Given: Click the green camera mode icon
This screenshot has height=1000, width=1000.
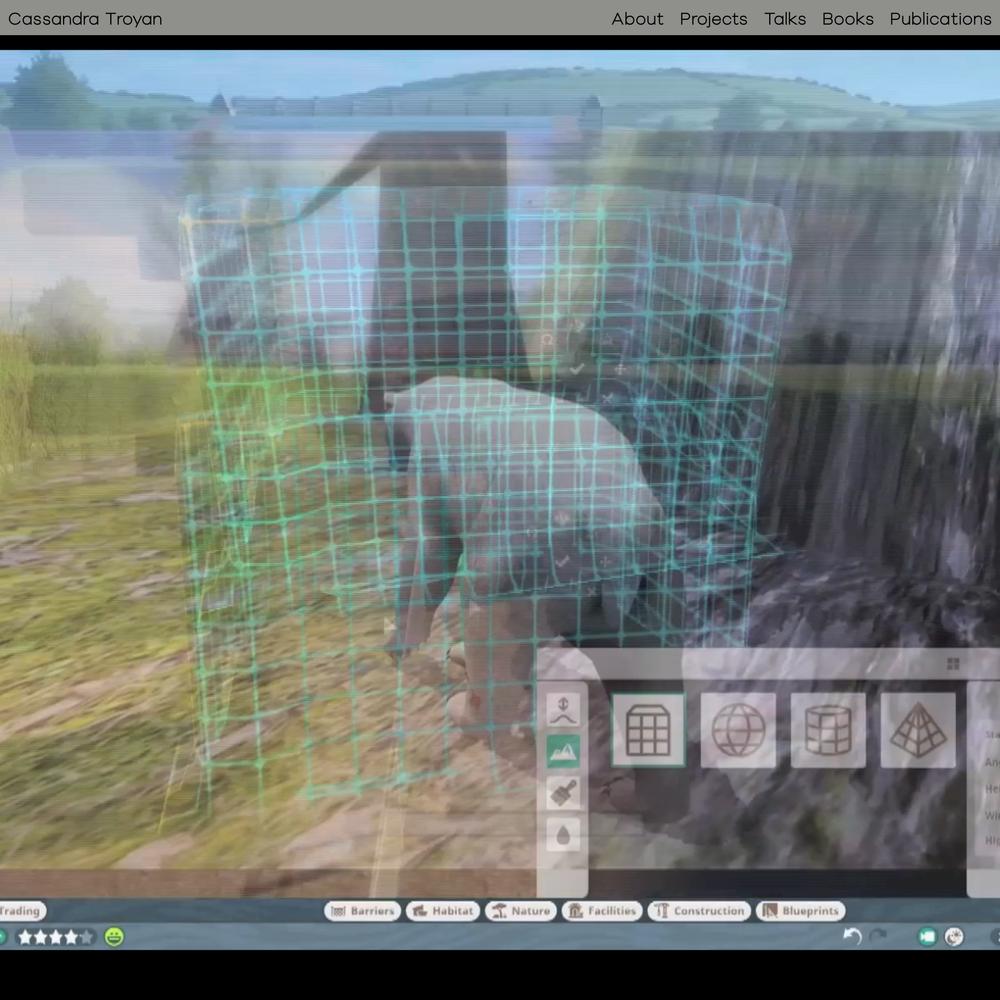Looking at the screenshot, I should (927, 936).
